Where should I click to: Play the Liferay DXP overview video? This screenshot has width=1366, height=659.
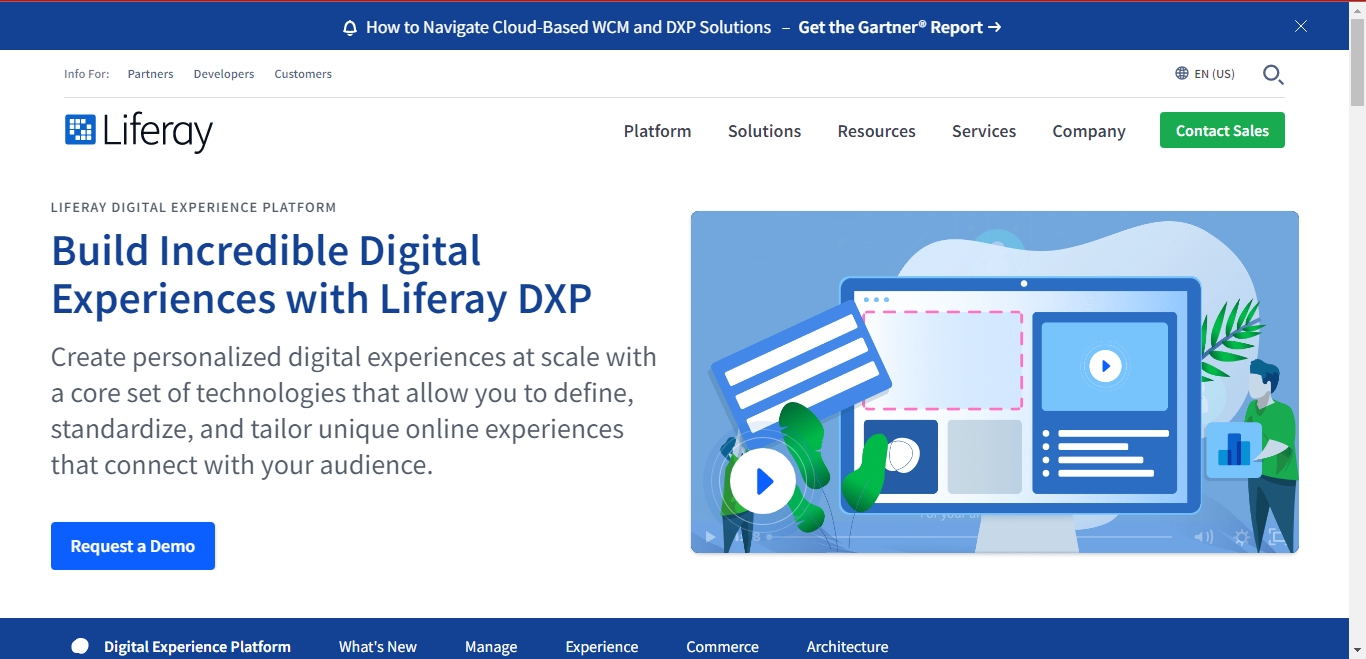(761, 480)
